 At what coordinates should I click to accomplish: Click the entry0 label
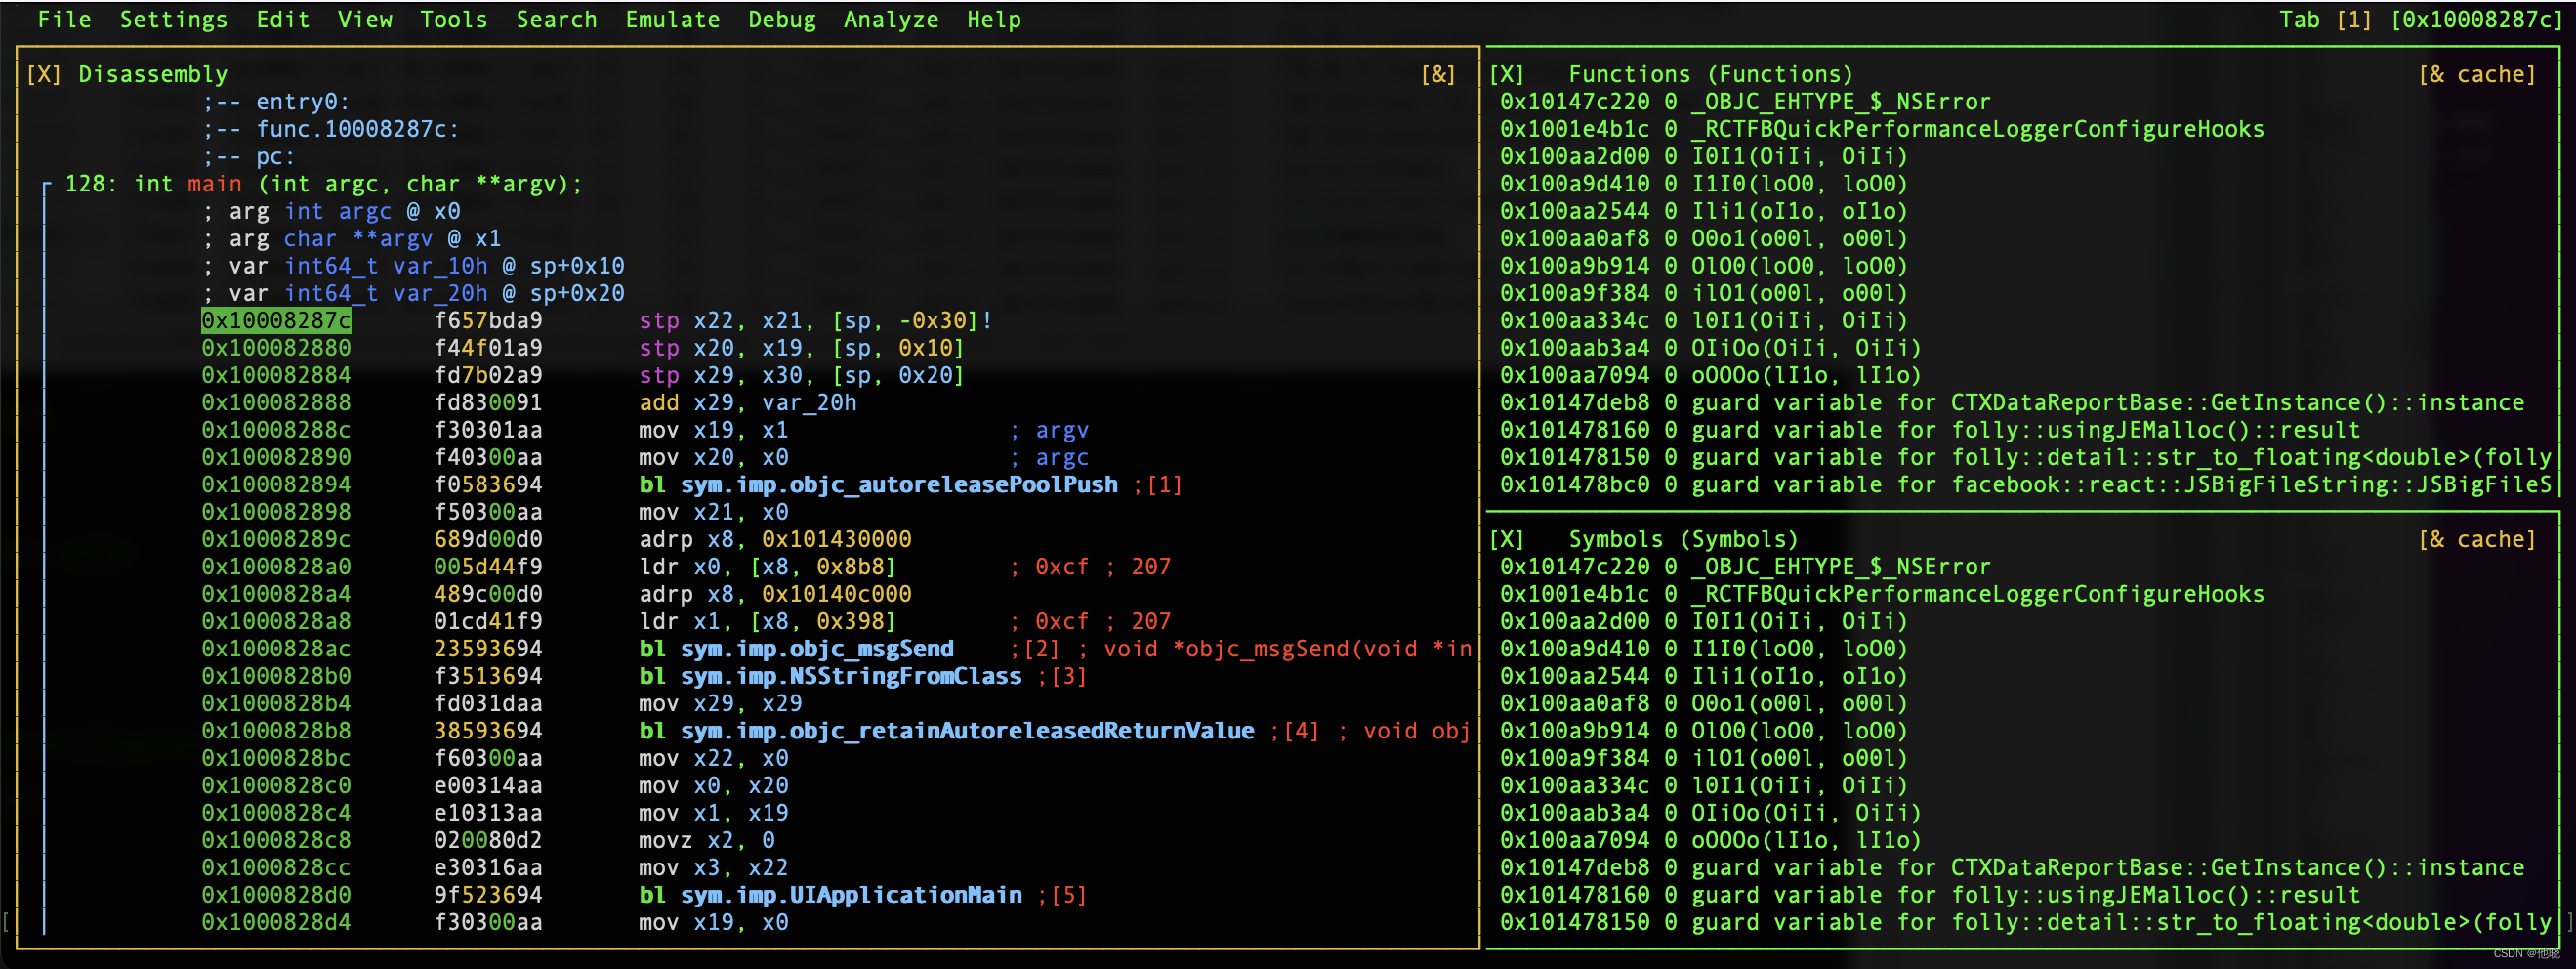(303, 101)
